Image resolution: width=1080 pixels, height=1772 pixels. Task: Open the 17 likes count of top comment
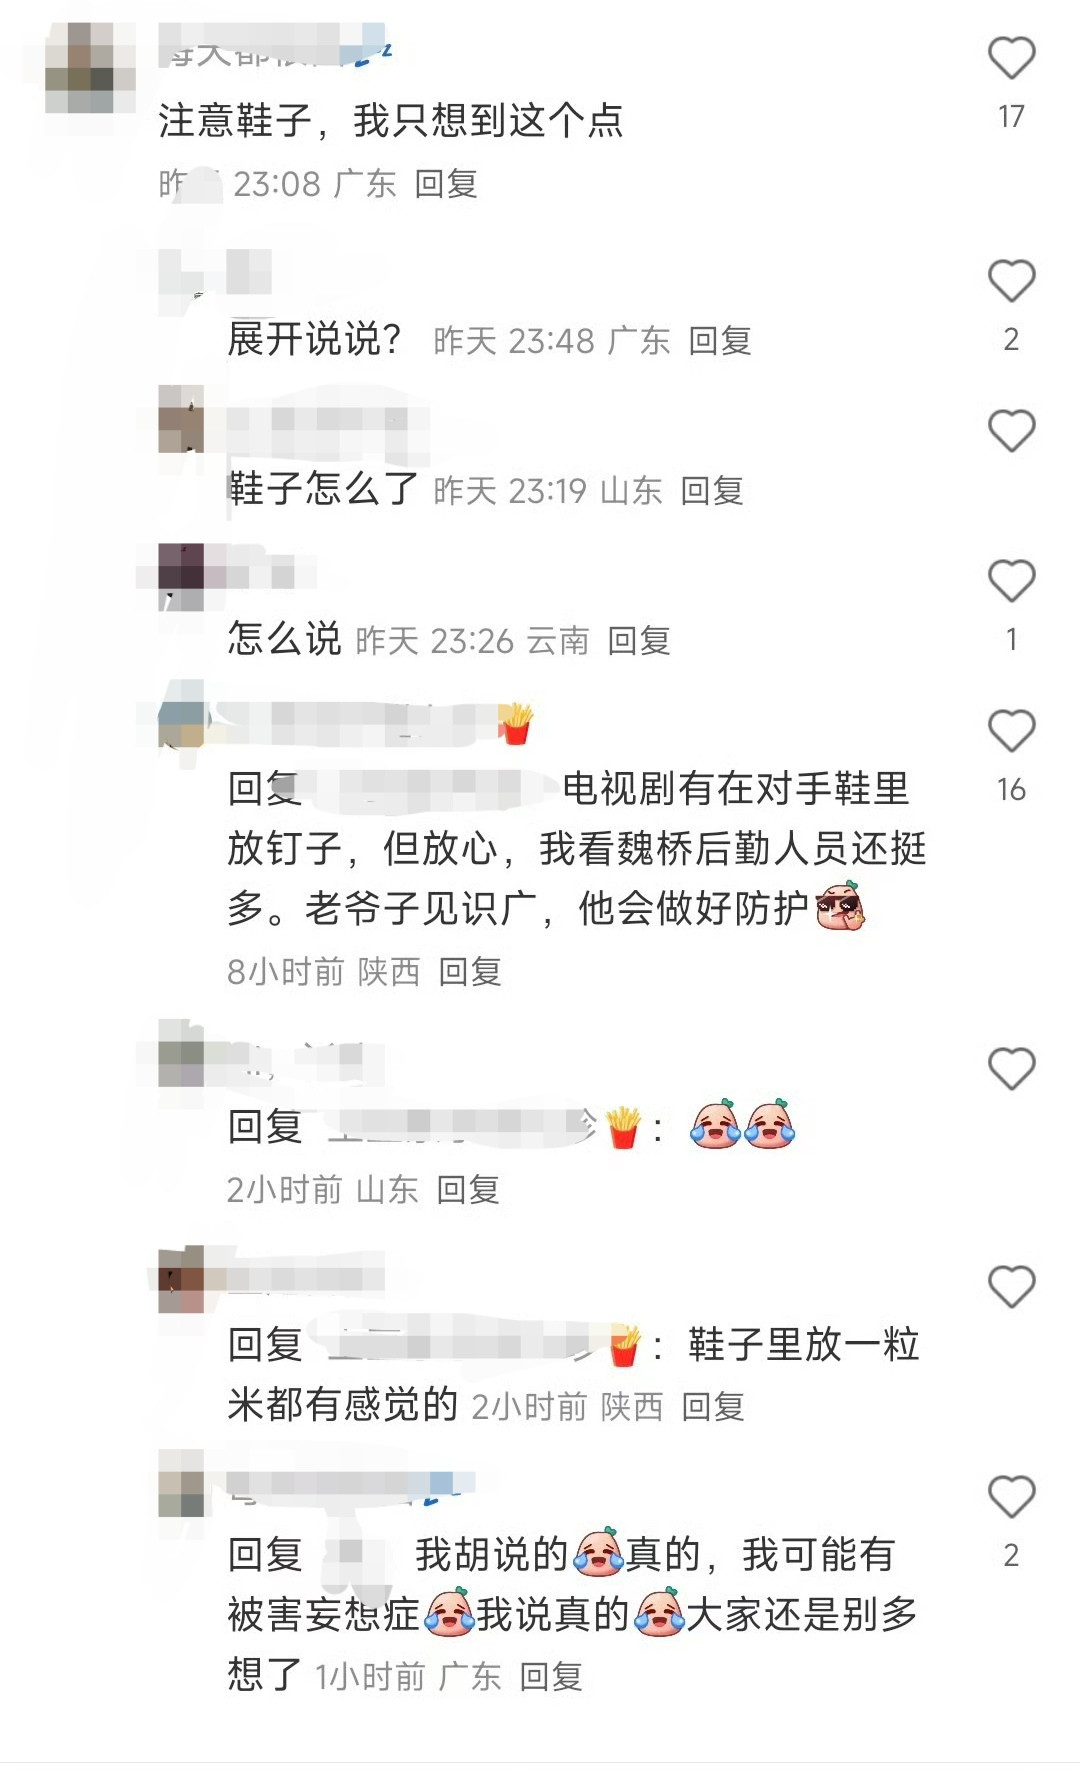(x=1011, y=117)
